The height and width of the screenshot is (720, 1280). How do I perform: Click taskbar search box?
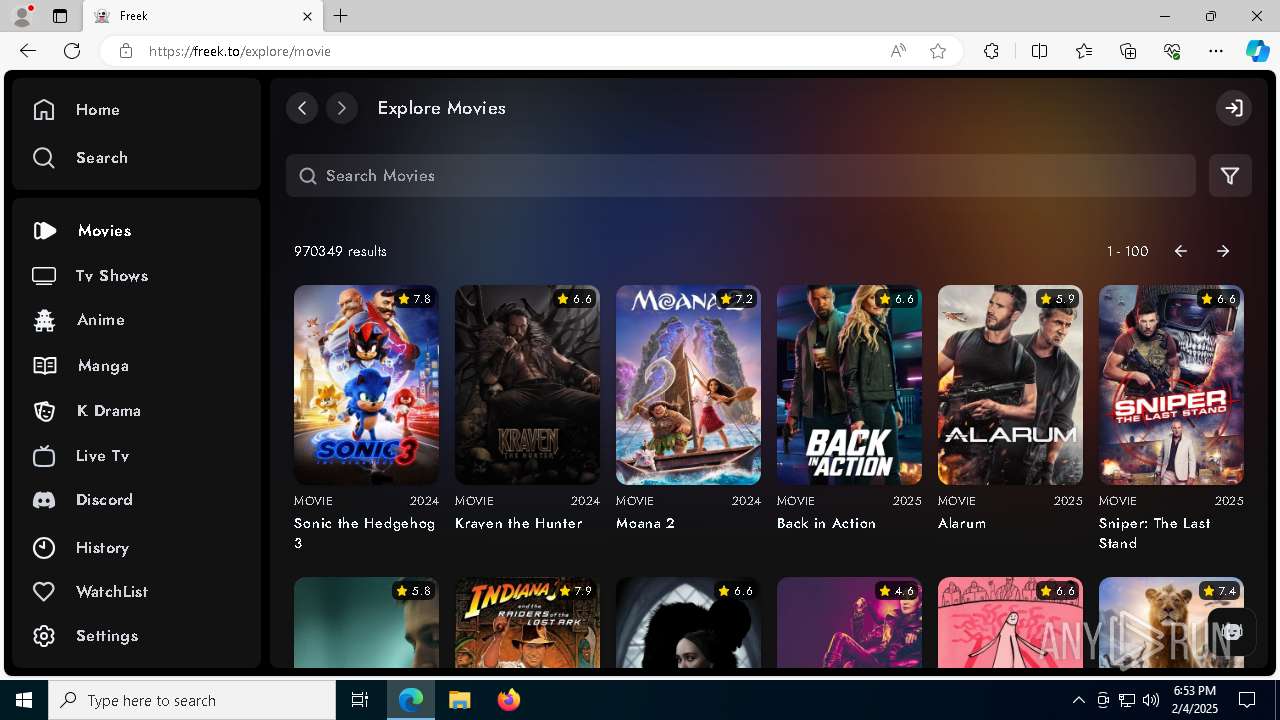coord(192,700)
